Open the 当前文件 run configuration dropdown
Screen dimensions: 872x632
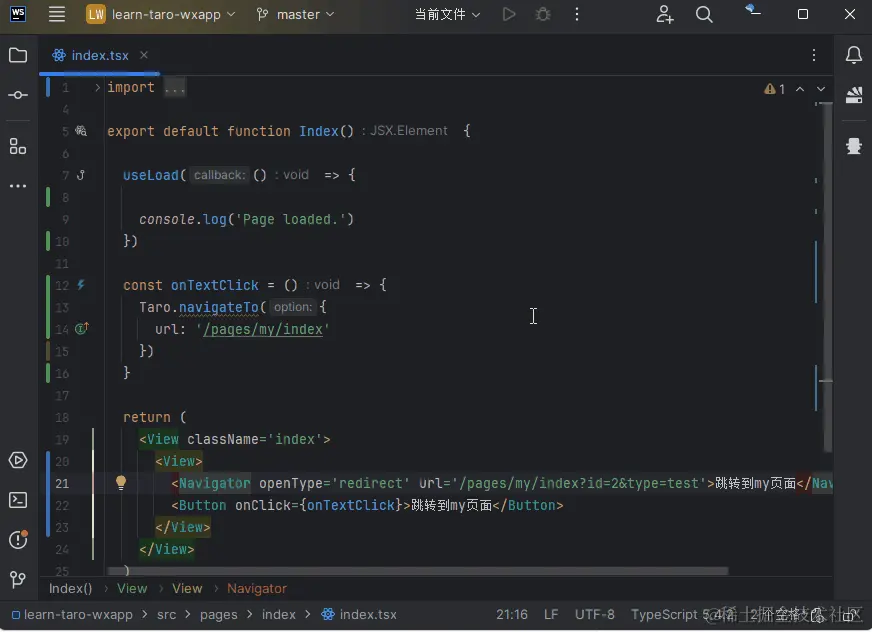(x=447, y=14)
